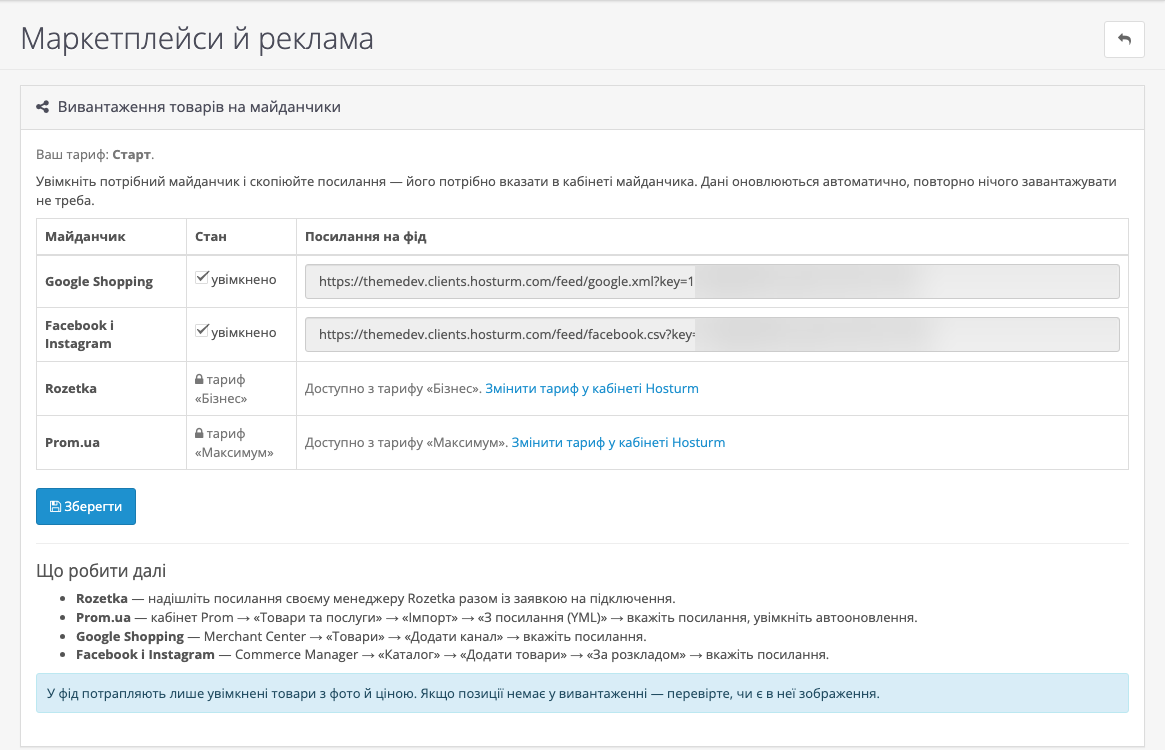Viewport: 1165px width, 750px height.
Task: Click the Facebook і Instagram Commerce Manager instruction
Action: (x=452, y=655)
